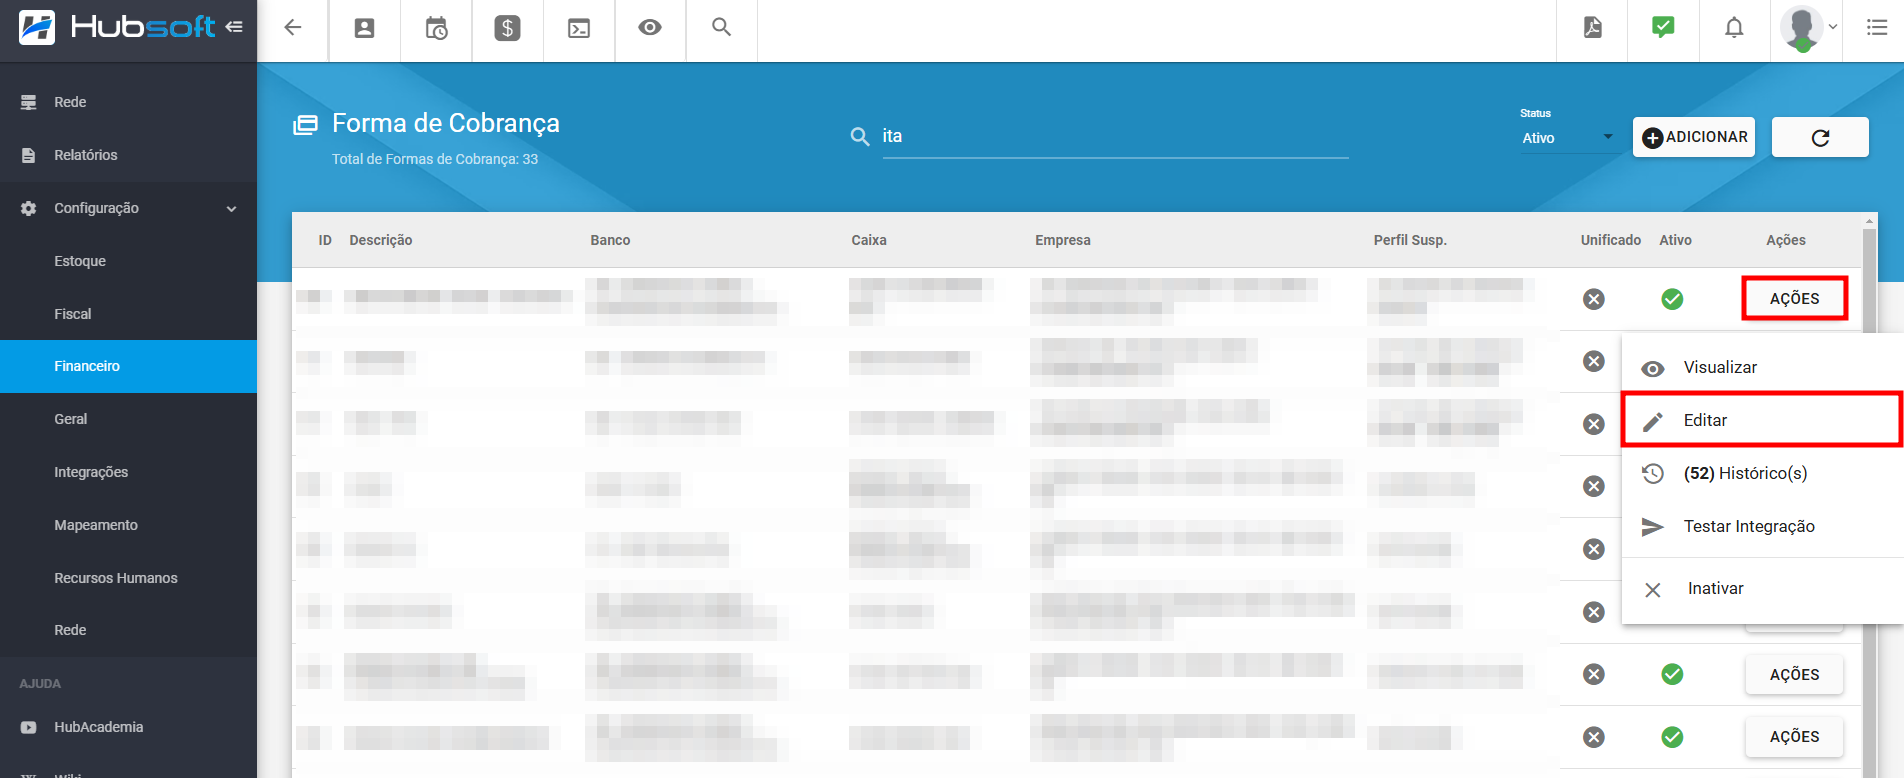Viewport: 1904px width, 778px height.
Task: Click fifth row Unificado X icon
Action: pos(1594,549)
